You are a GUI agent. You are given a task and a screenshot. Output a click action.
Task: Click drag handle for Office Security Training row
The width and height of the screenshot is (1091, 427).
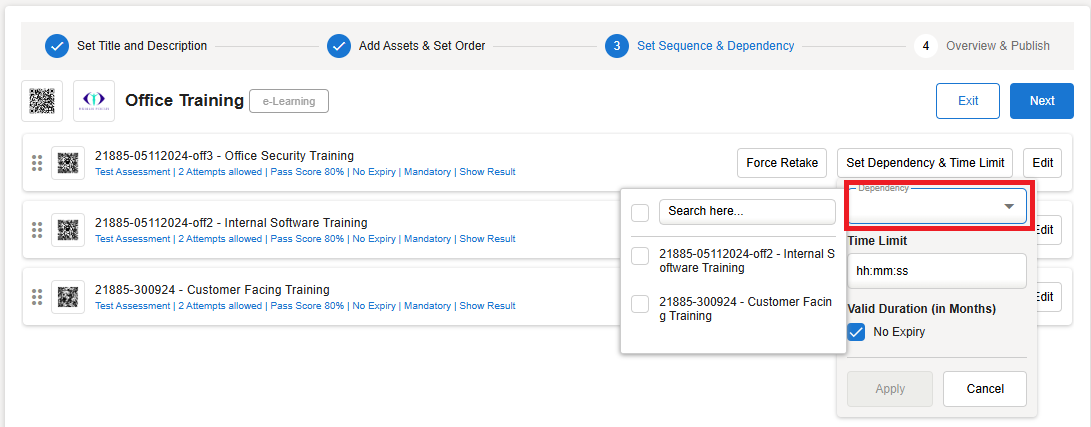click(37, 163)
